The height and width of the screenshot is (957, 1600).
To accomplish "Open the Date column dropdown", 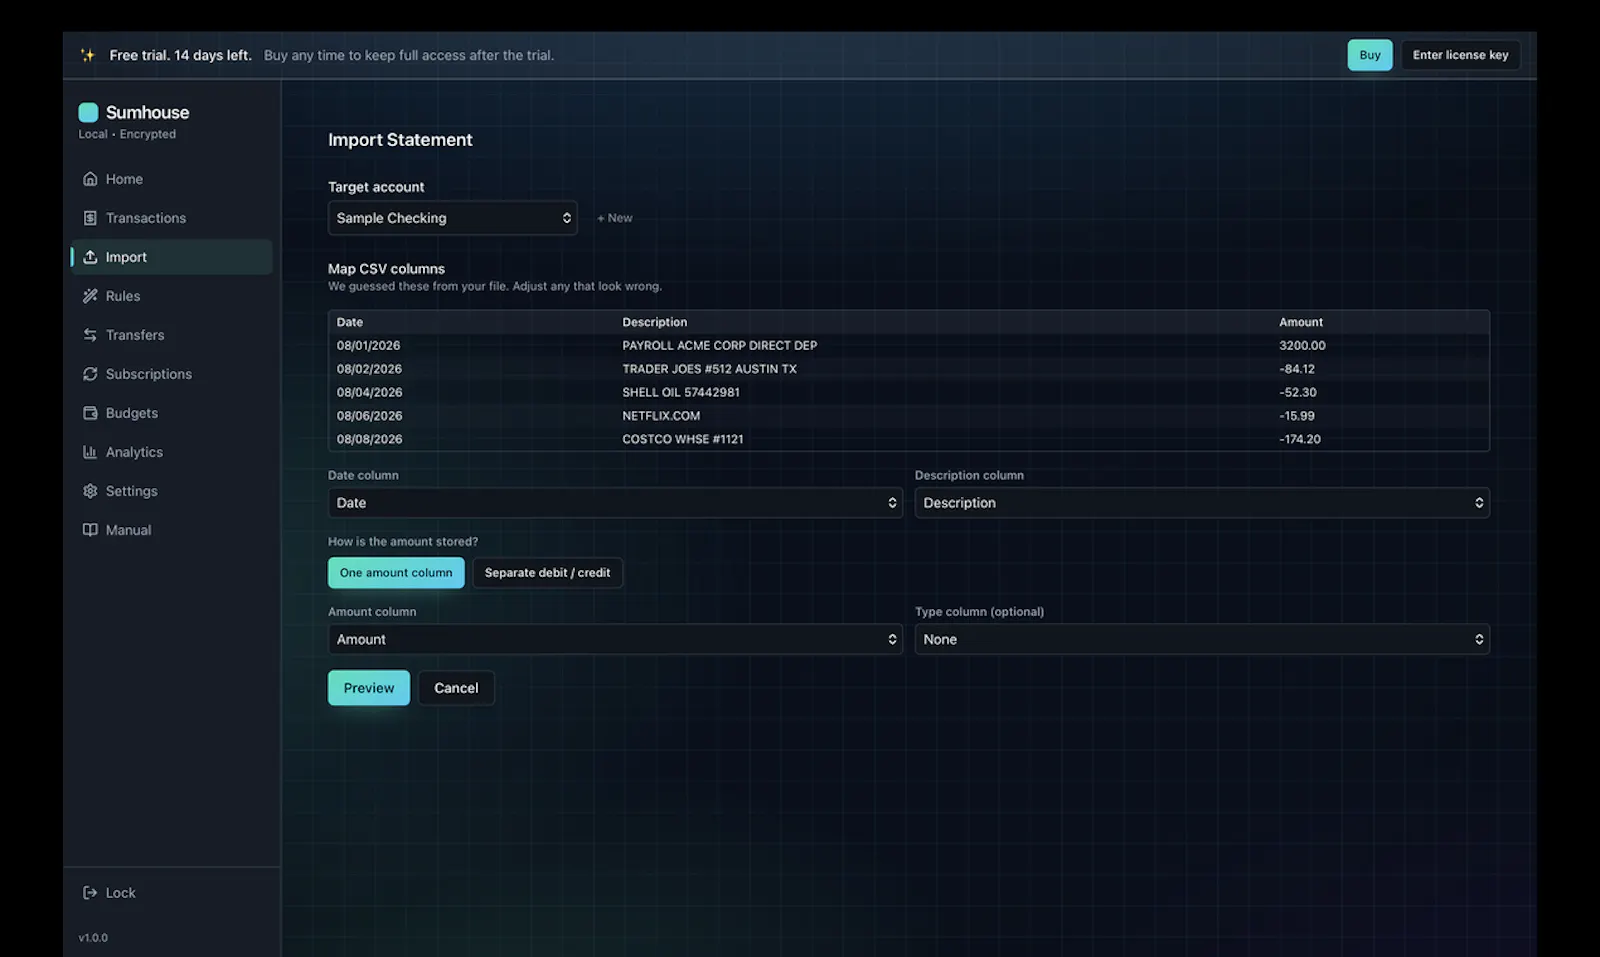I will [615, 503].
